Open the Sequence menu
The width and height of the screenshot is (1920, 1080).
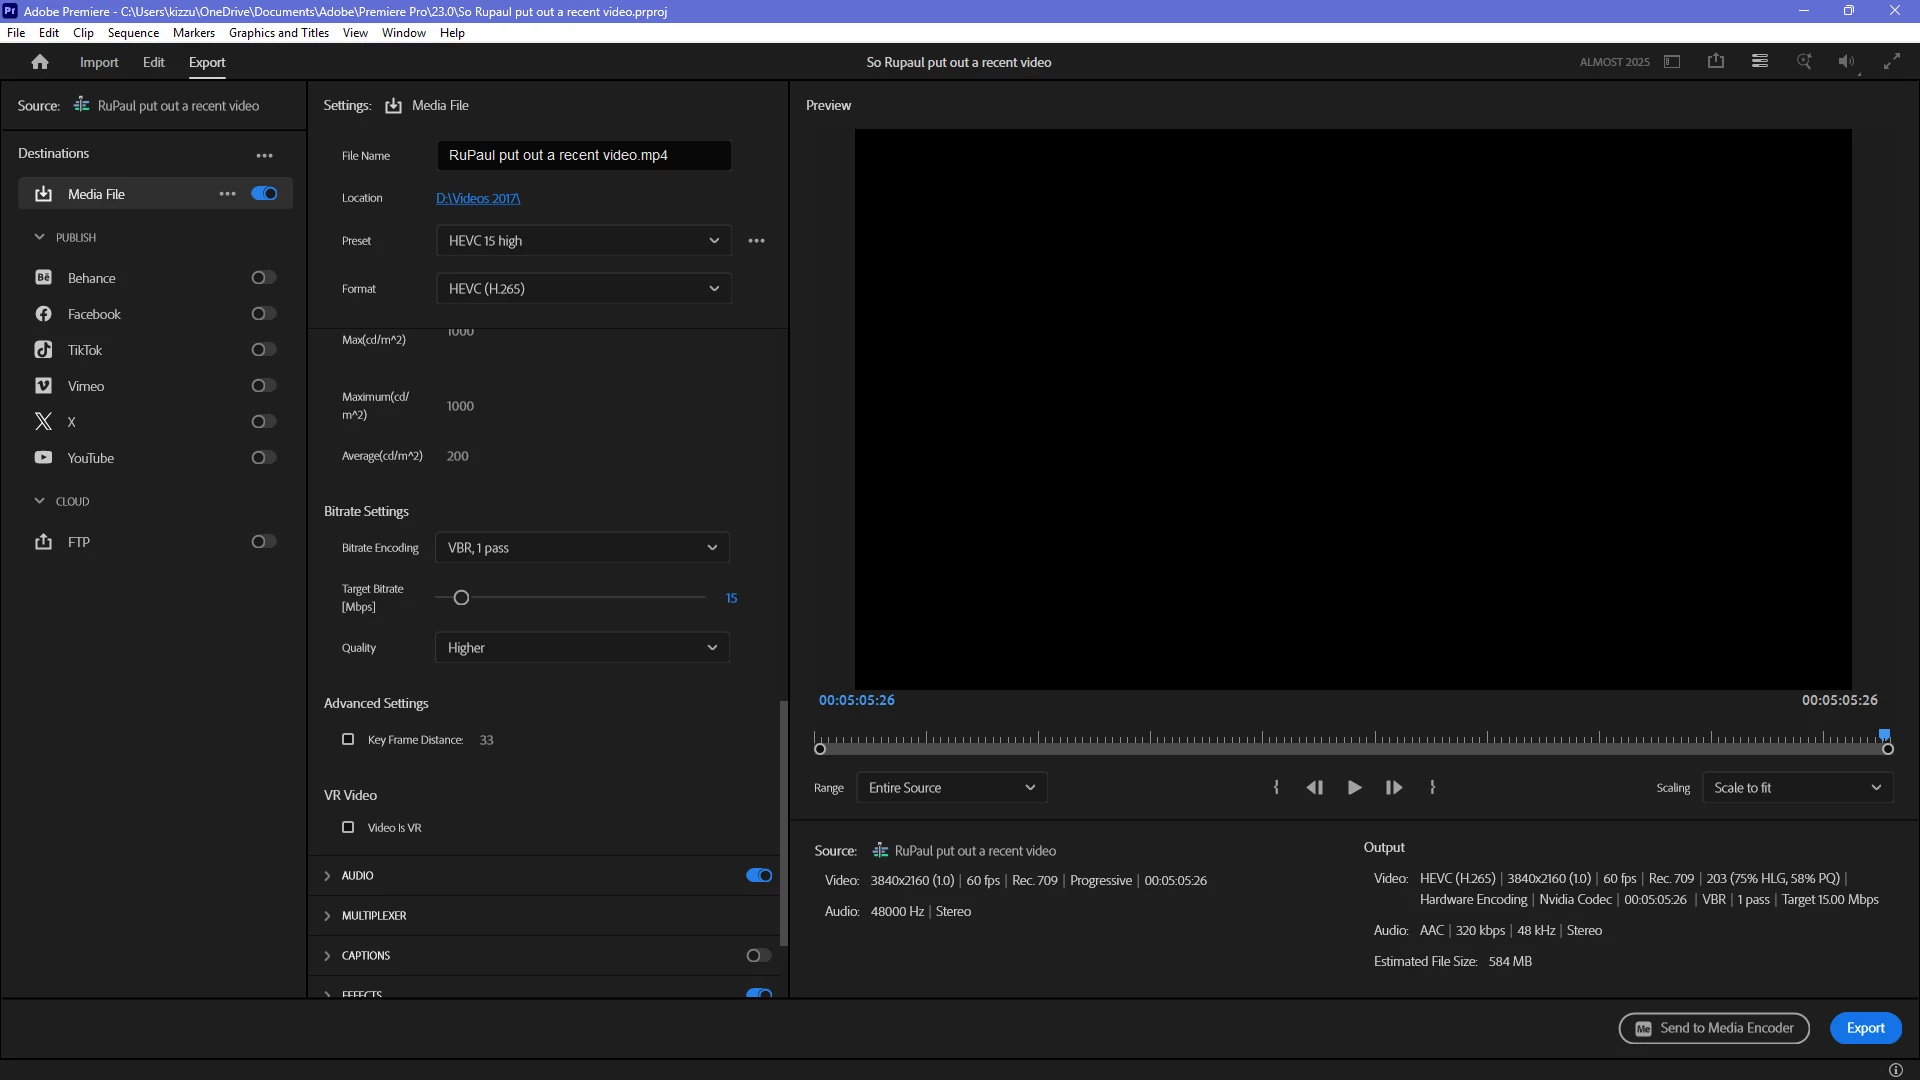(x=133, y=33)
